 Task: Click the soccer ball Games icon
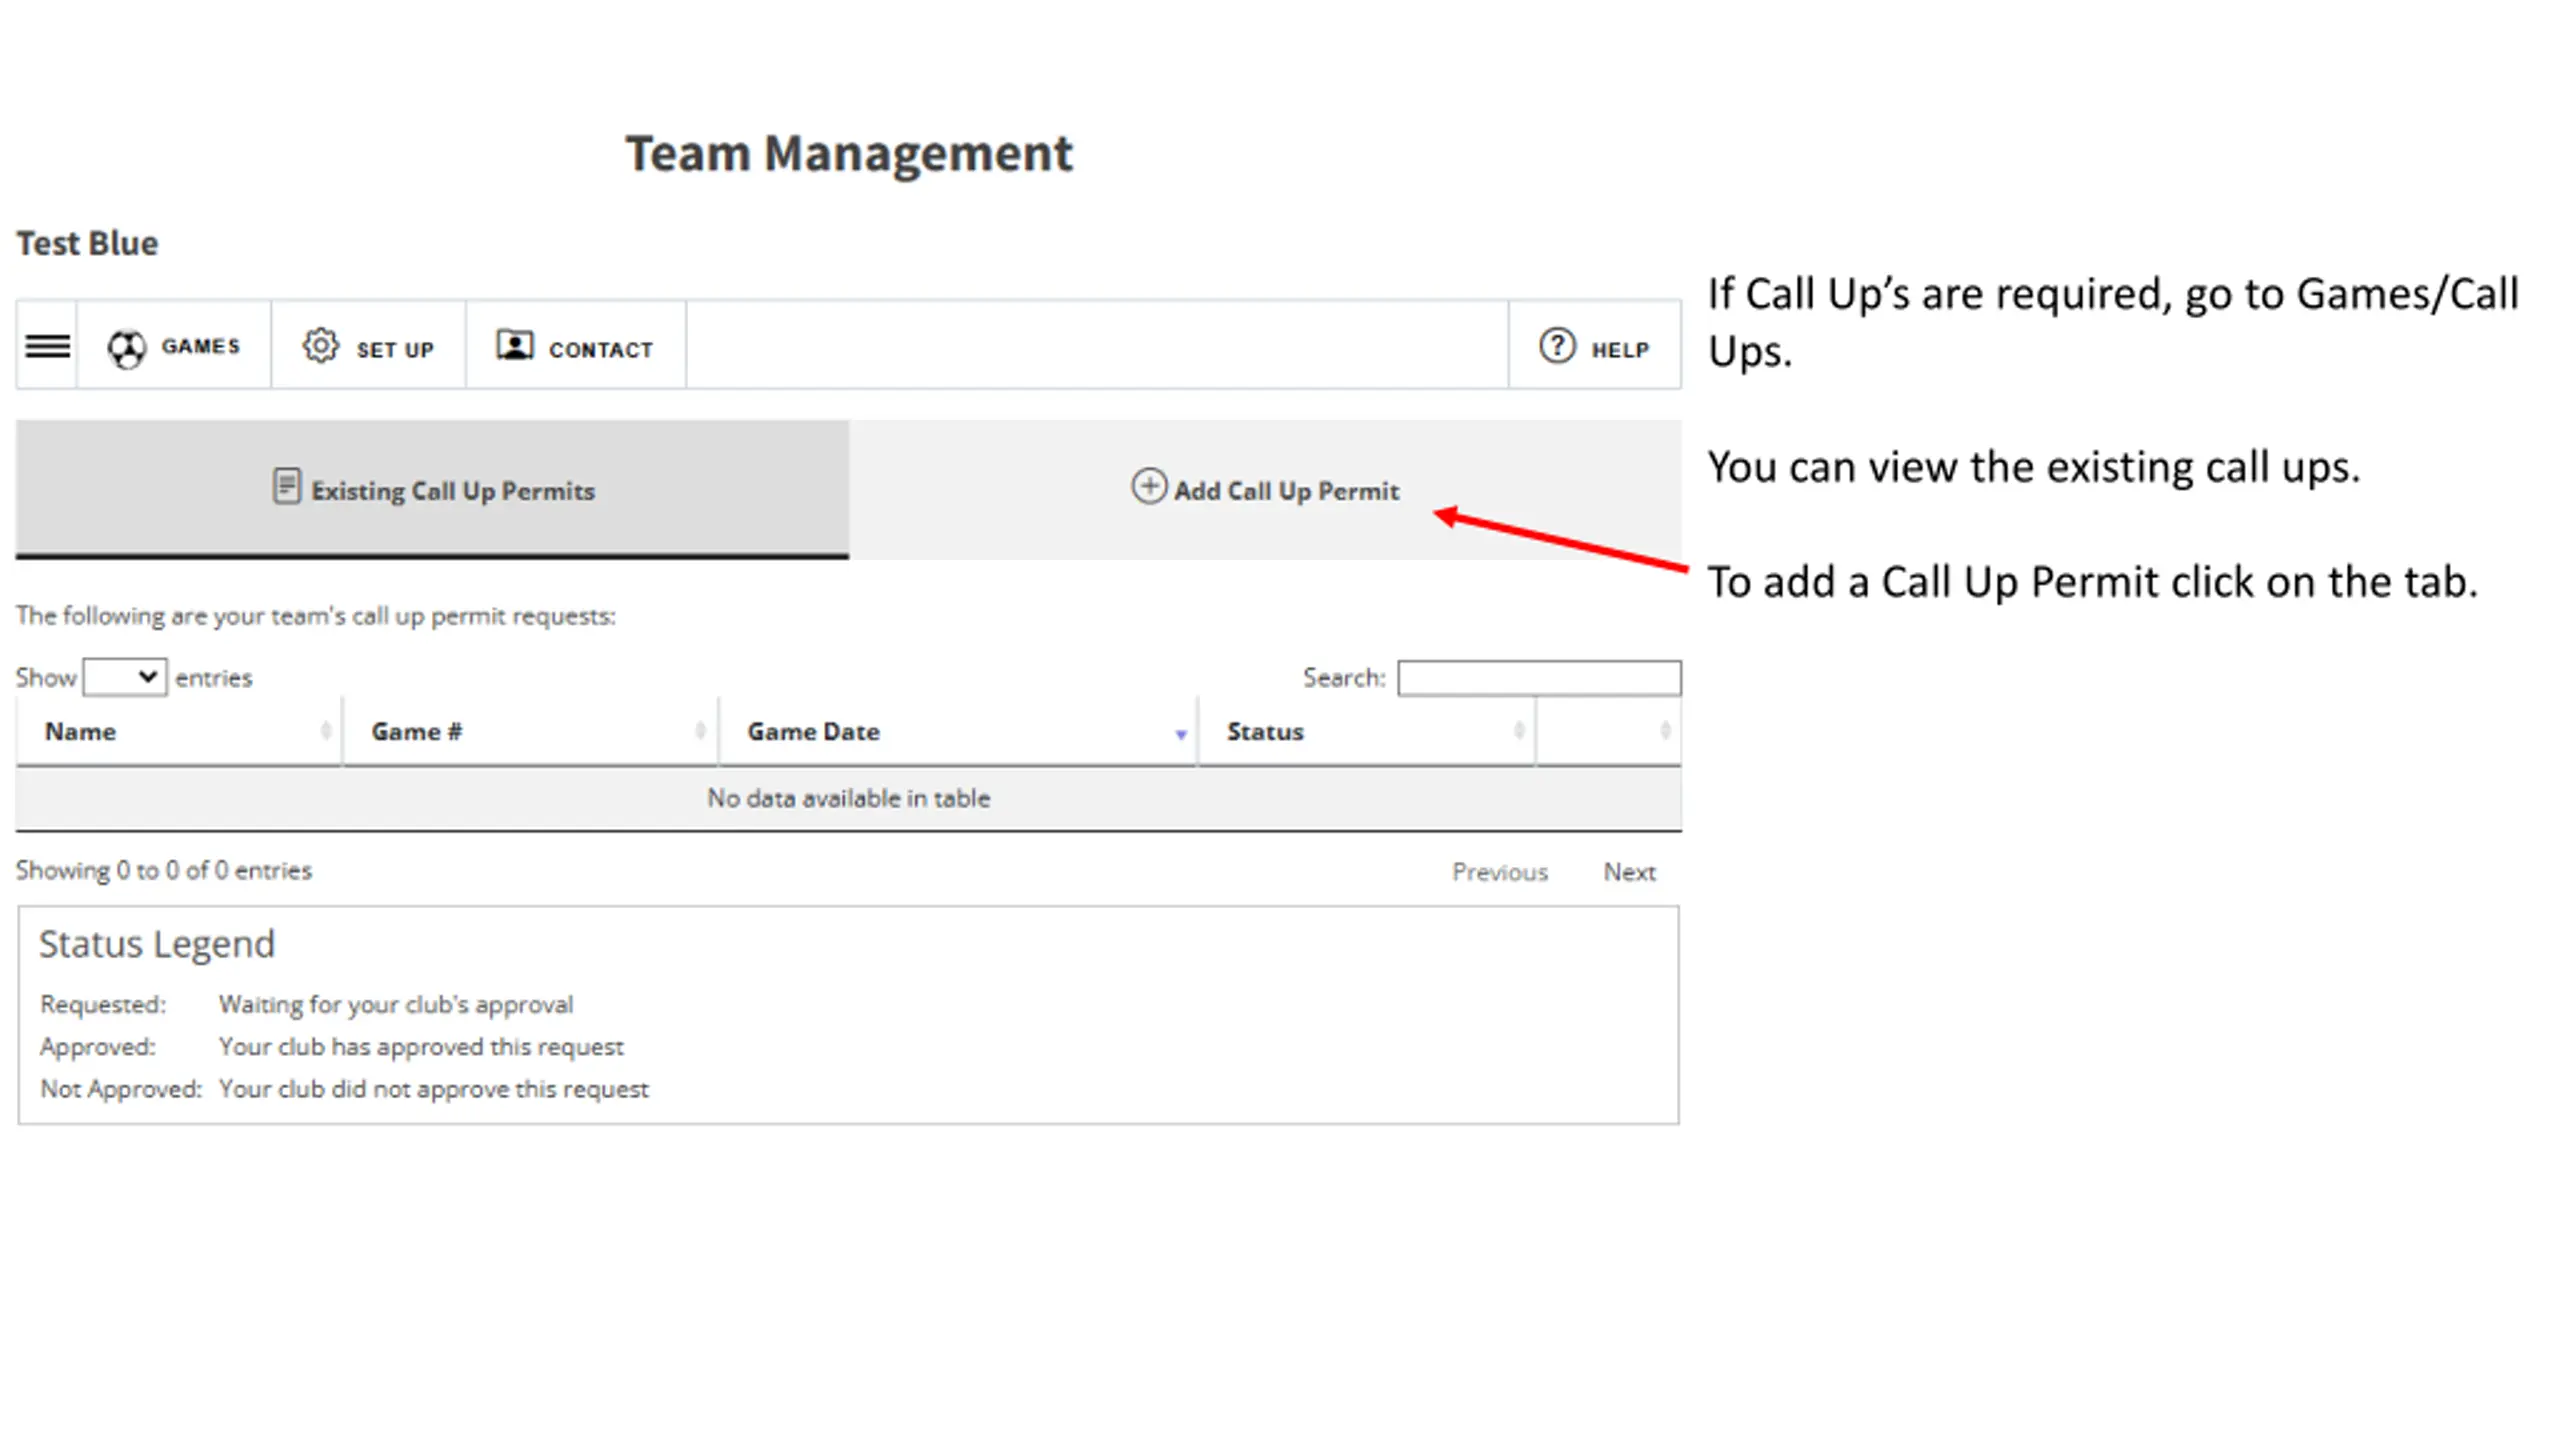(x=127, y=349)
